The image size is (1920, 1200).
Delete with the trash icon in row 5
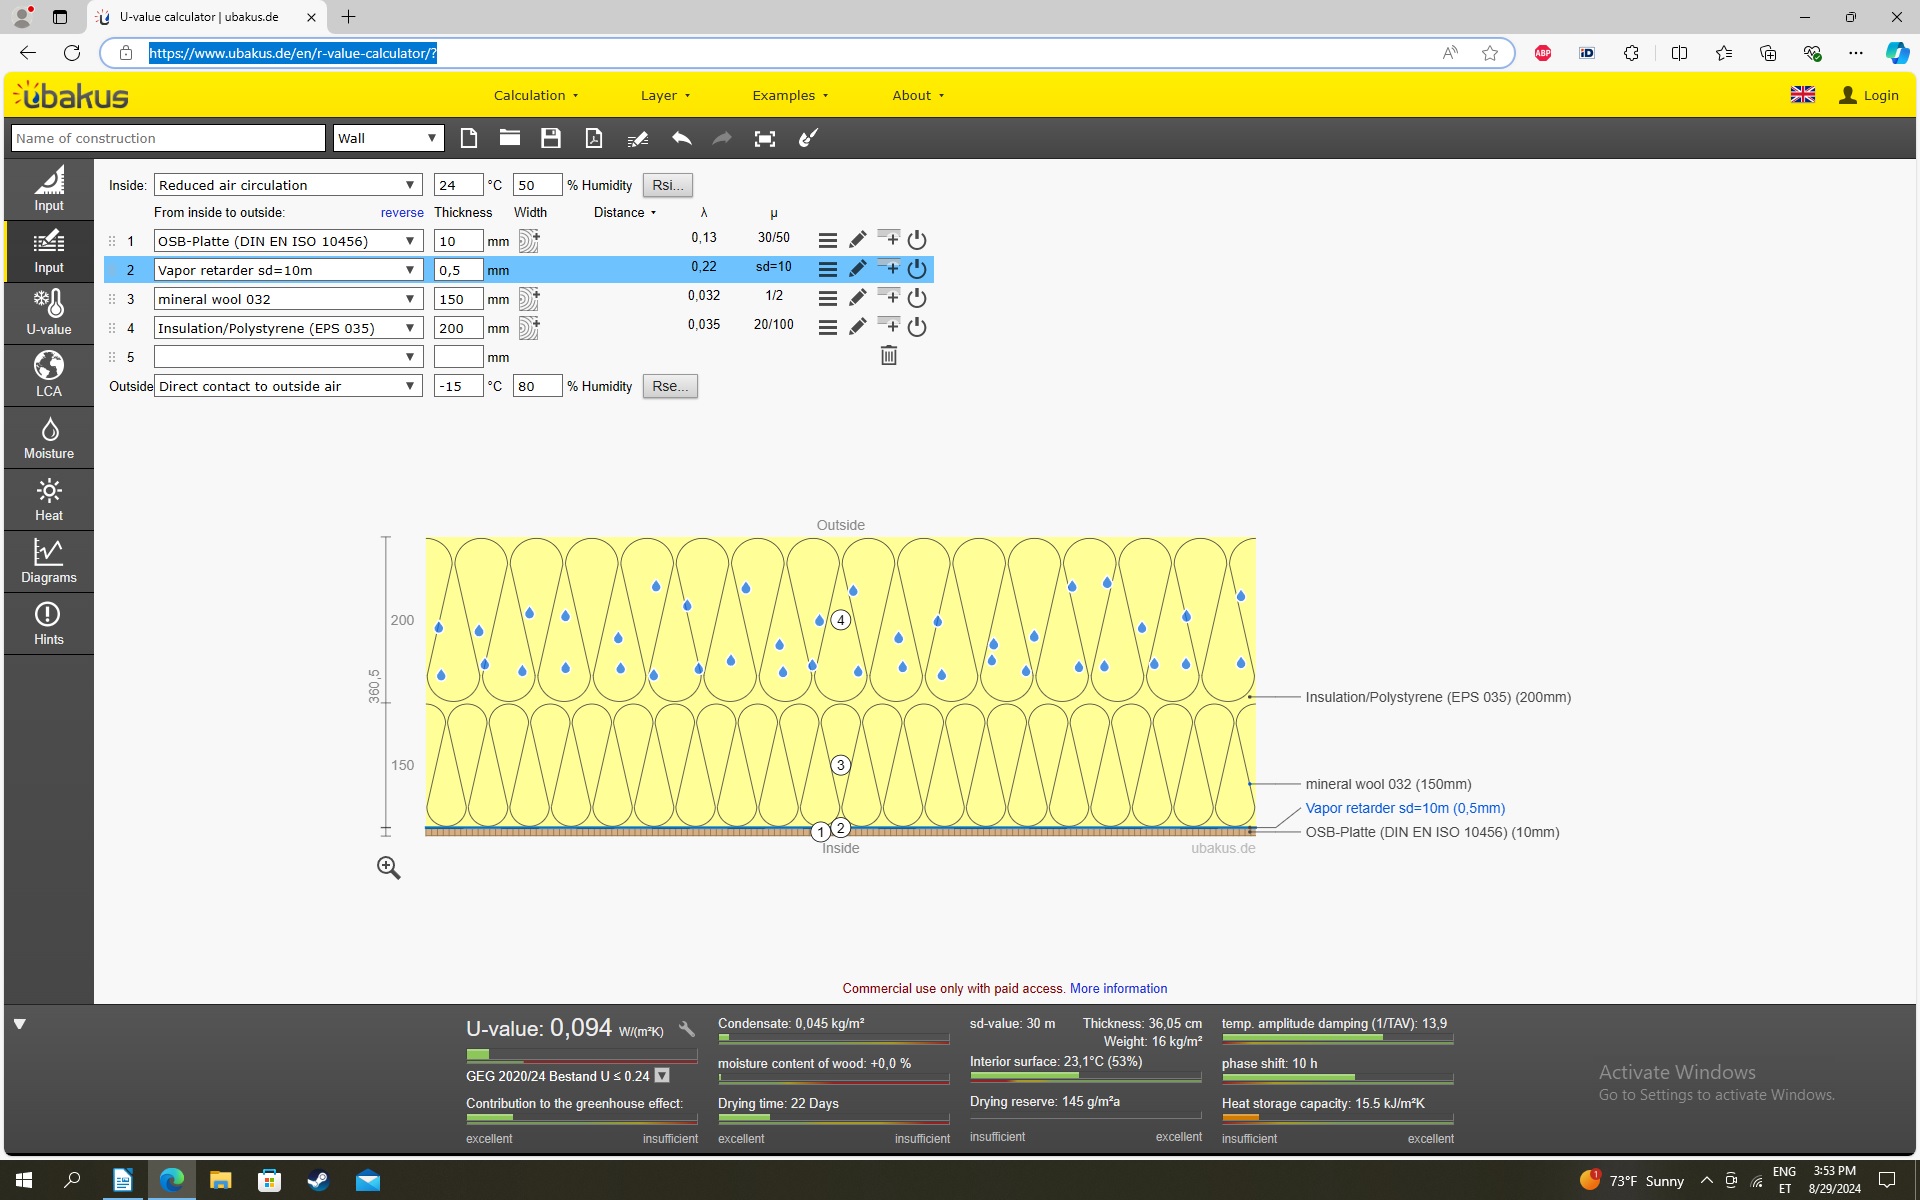tap(888, 356)
